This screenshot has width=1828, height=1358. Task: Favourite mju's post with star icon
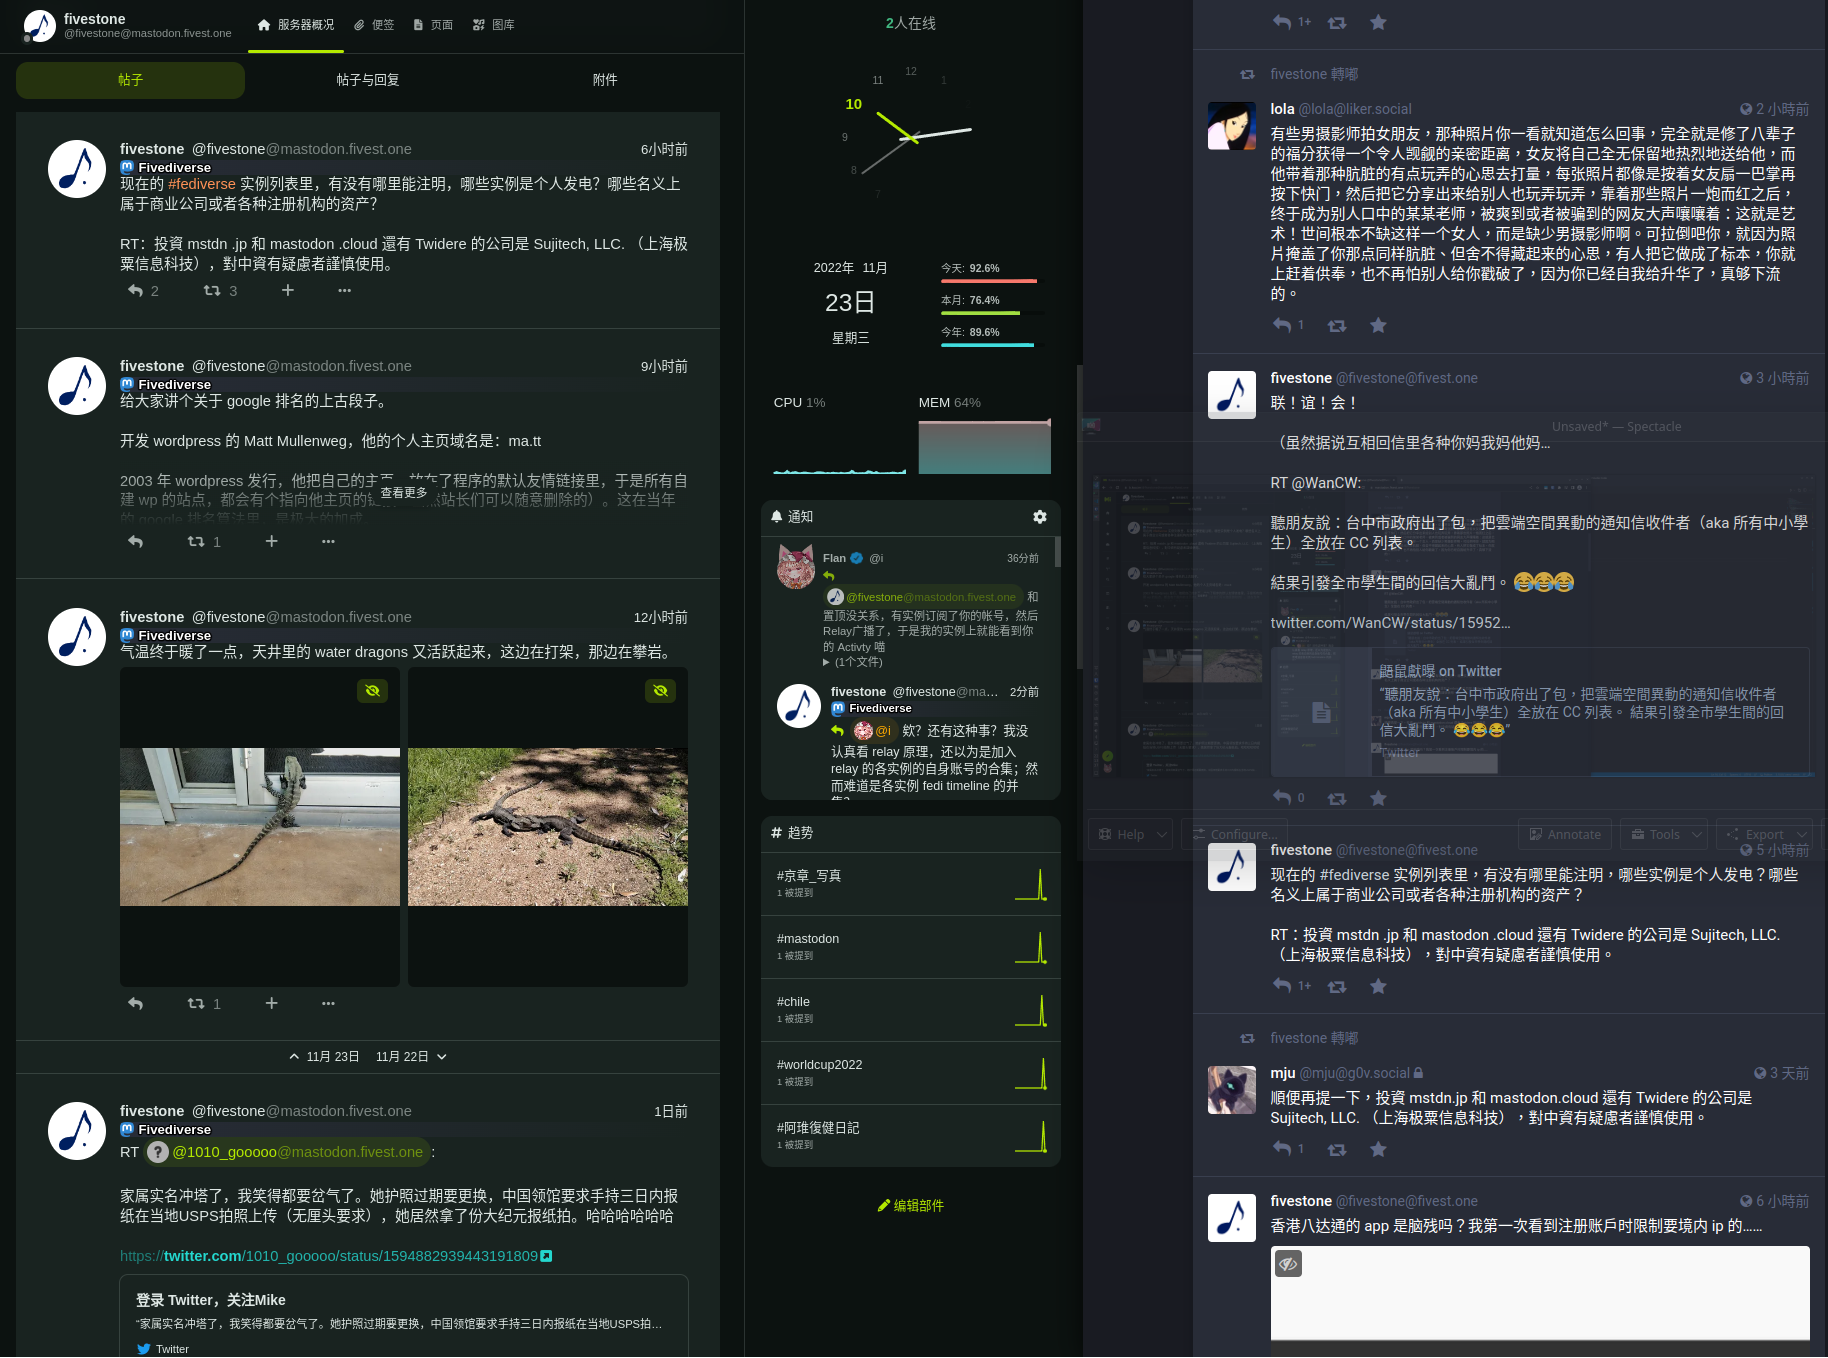click(x=1378, y=1149)
